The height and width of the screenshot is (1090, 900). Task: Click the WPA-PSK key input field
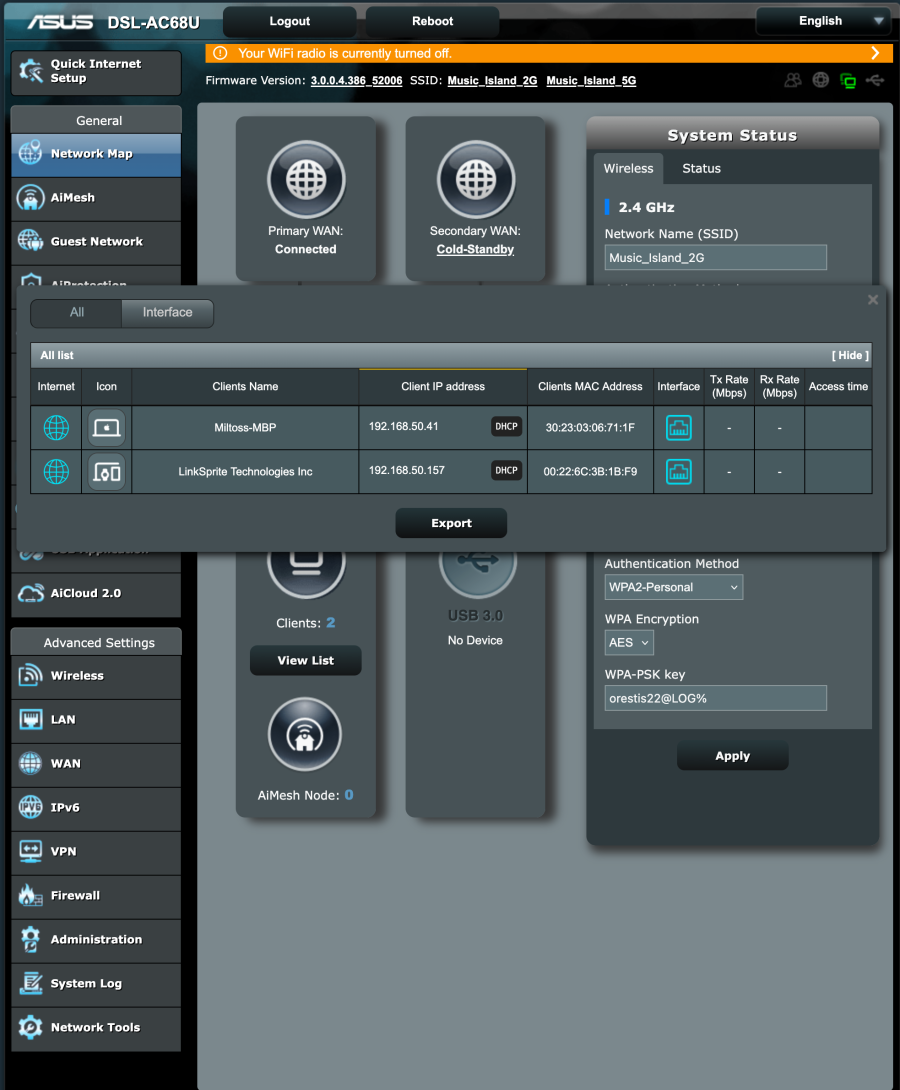715,698
